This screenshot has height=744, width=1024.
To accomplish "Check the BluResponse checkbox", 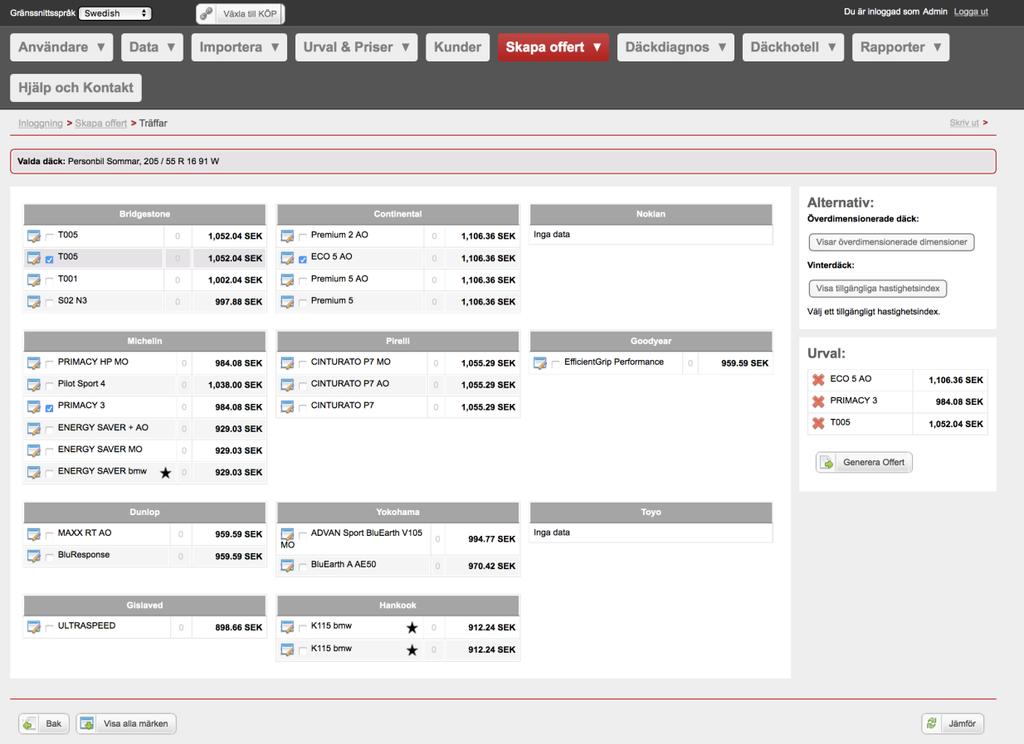I will tap(49, 557).
